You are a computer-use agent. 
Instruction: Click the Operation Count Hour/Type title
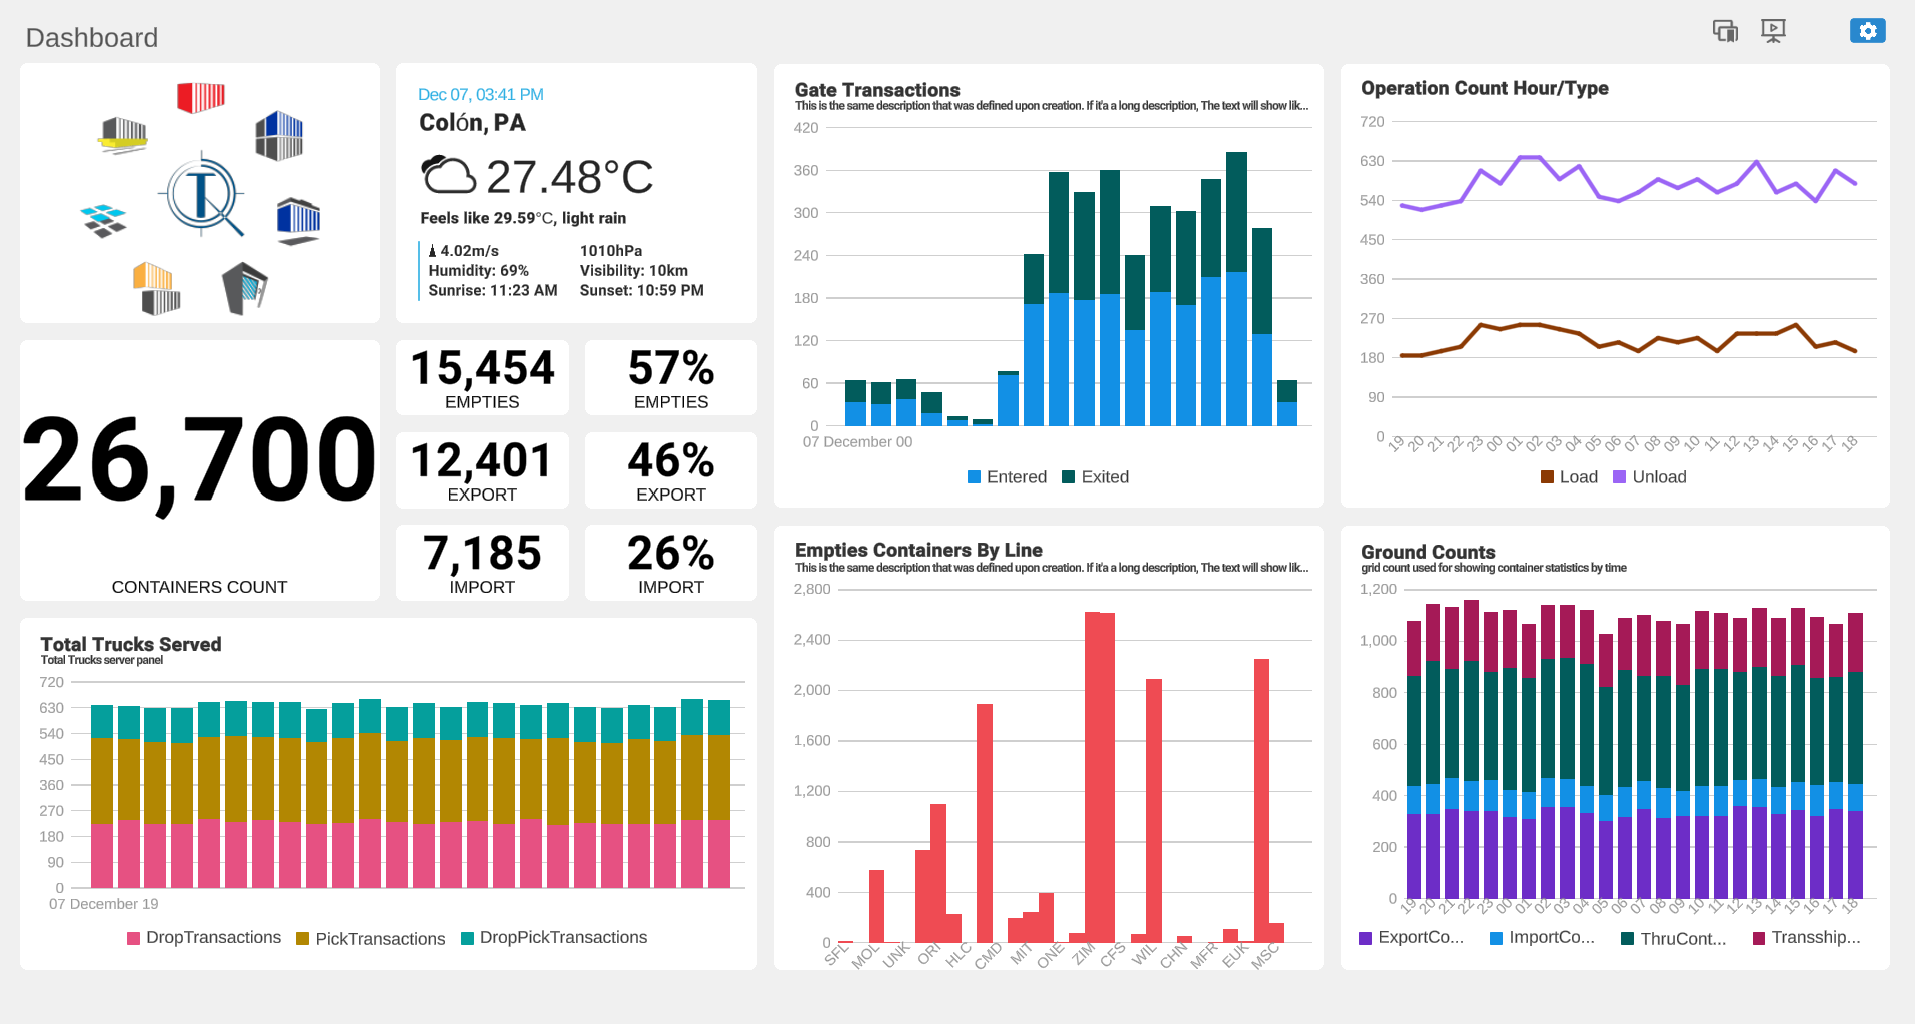tap(1484, 88)
